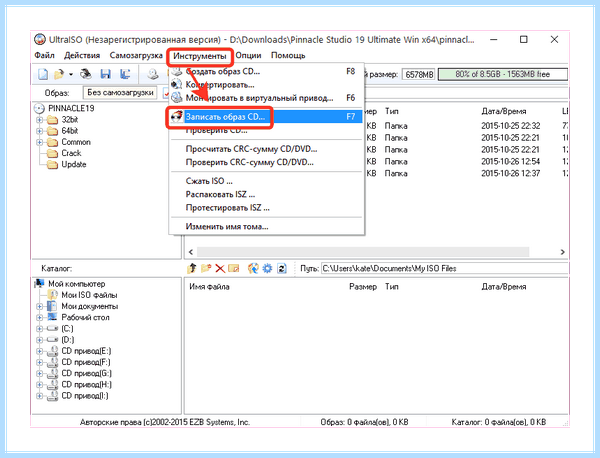Click the go up folder icon in catalog toolbar
The width and height of the screenshot is (600, 458).
(192, 269)
